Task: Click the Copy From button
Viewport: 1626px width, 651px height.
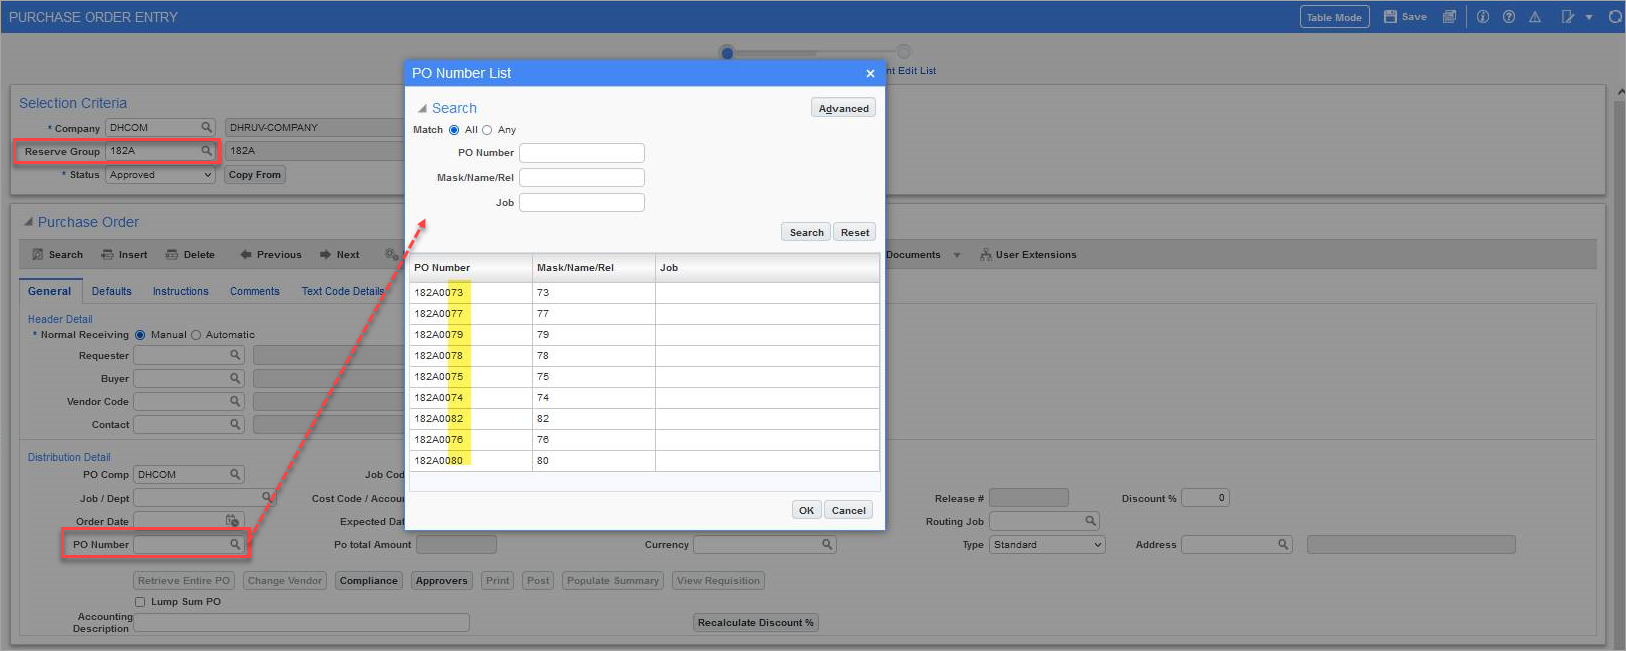Action: pos(255,175)
